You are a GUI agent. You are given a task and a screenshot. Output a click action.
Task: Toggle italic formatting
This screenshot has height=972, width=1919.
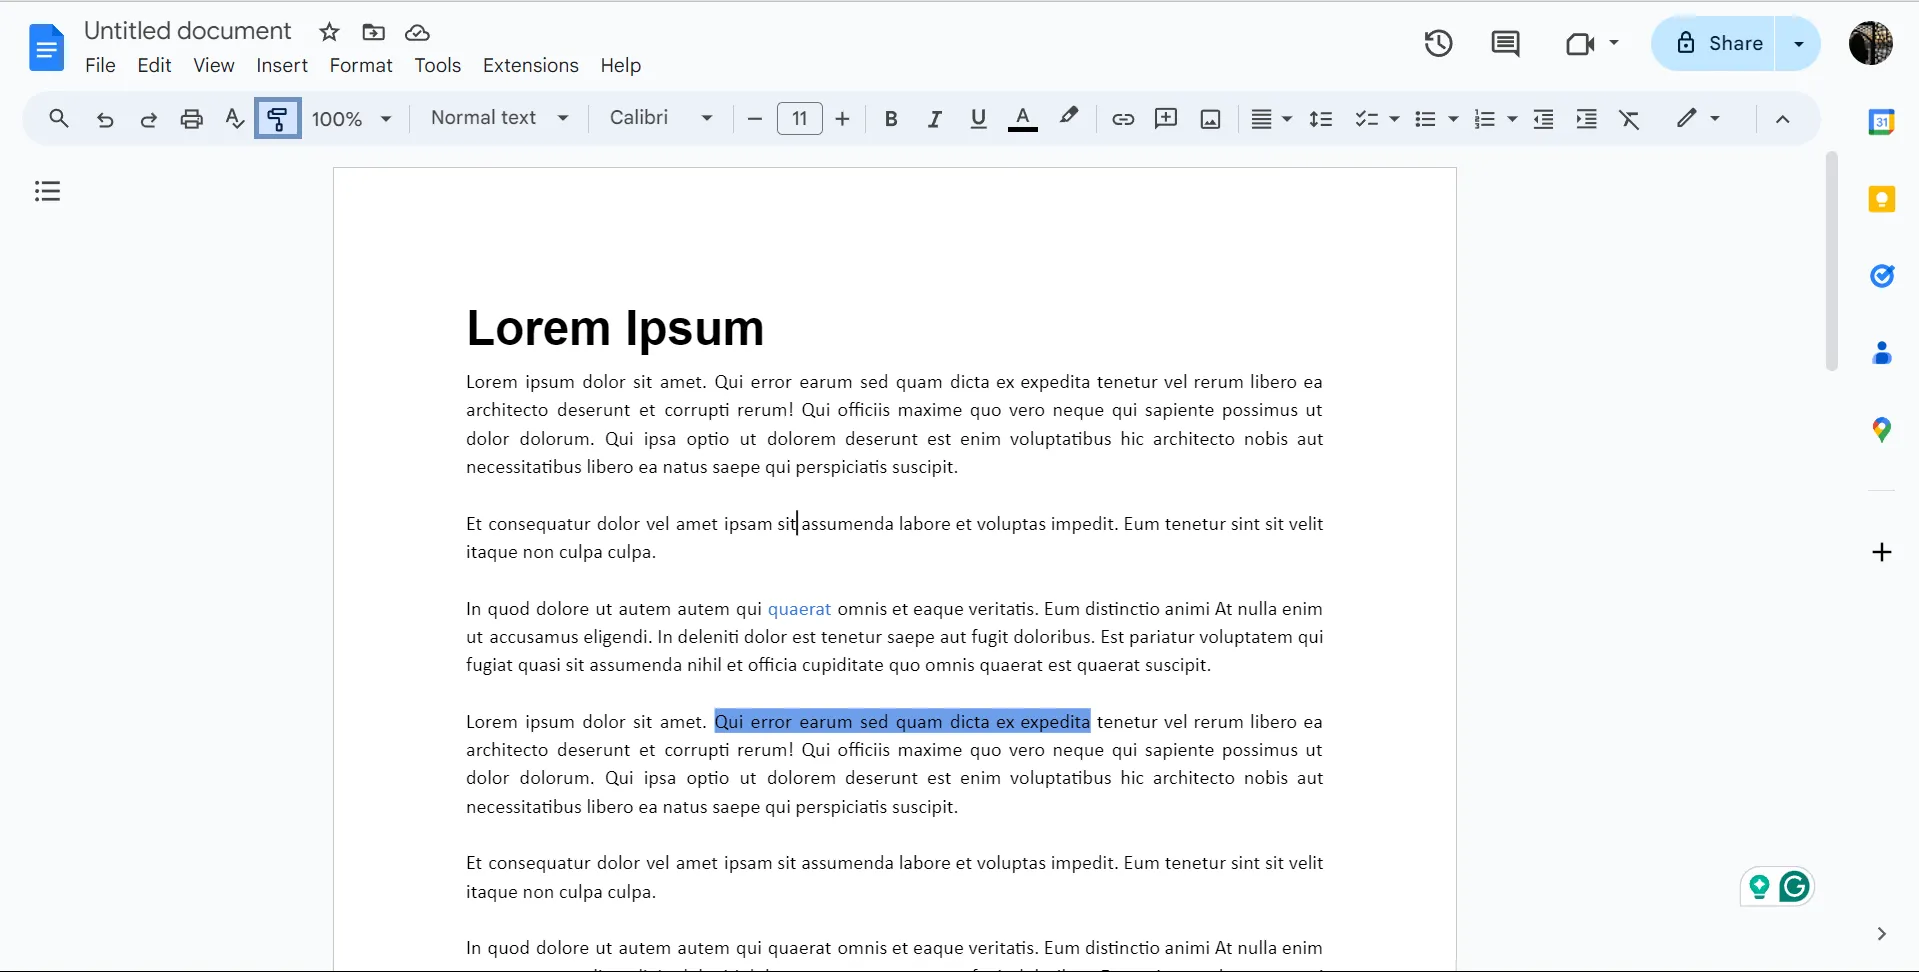(934, 119)
